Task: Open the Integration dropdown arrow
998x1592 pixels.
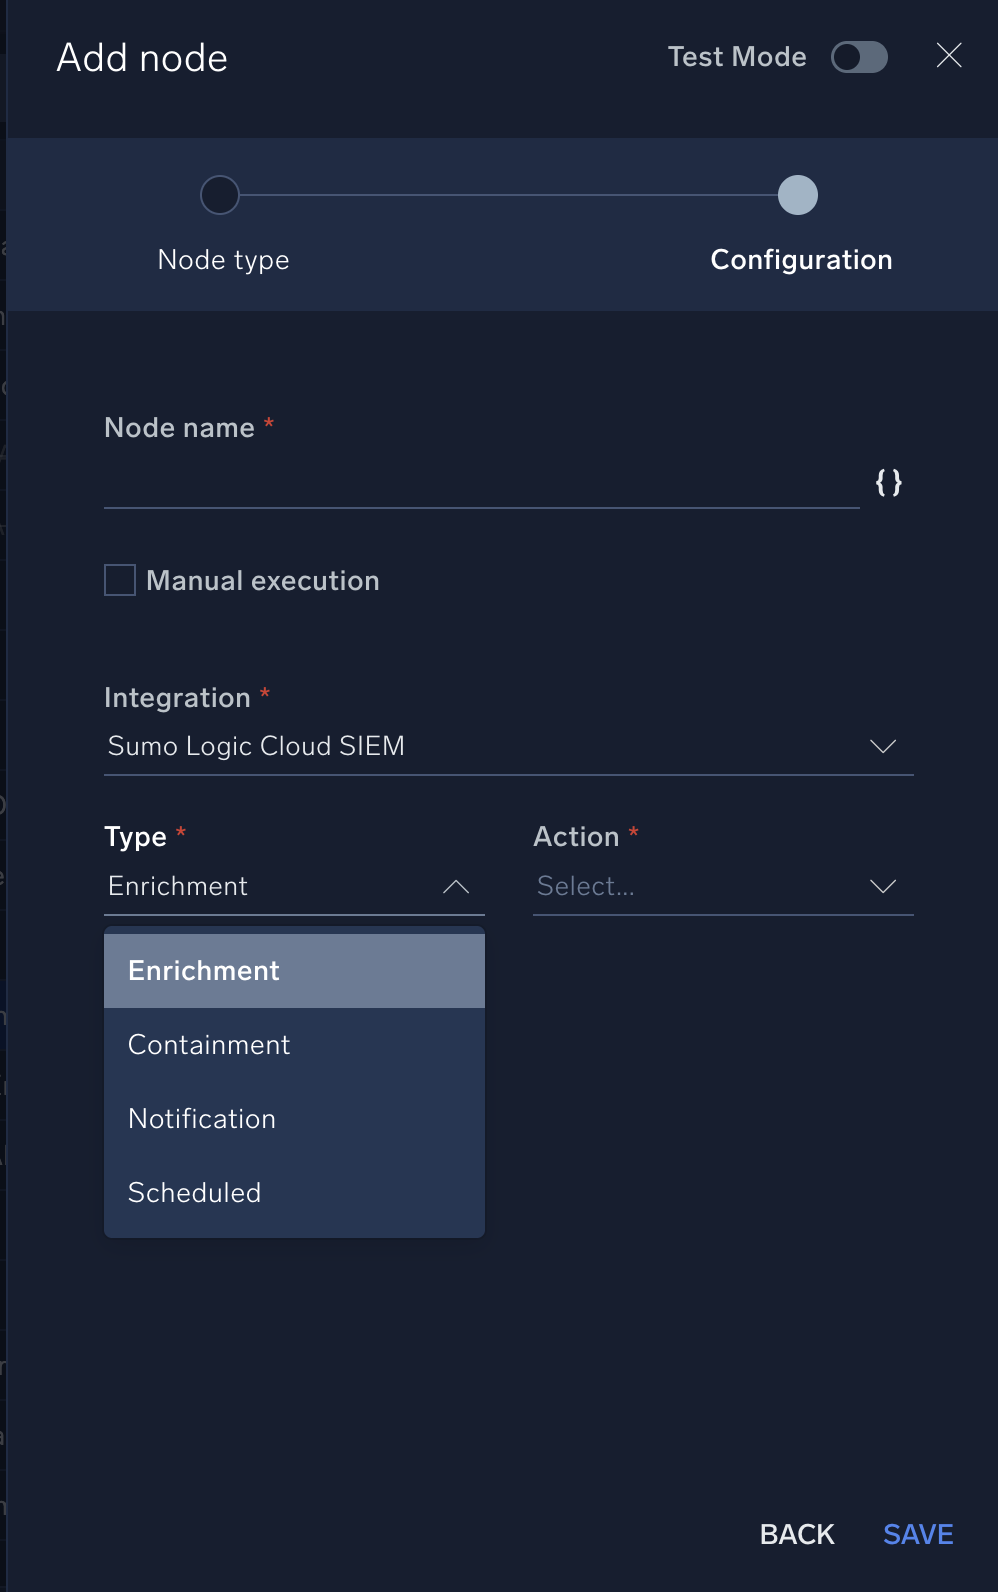Action: 882,747
